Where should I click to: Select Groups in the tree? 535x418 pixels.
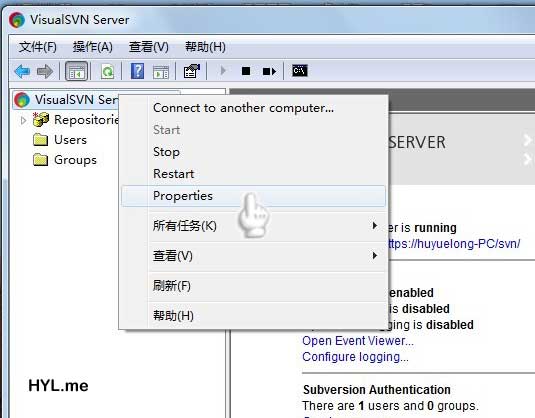tap(75, 160)
